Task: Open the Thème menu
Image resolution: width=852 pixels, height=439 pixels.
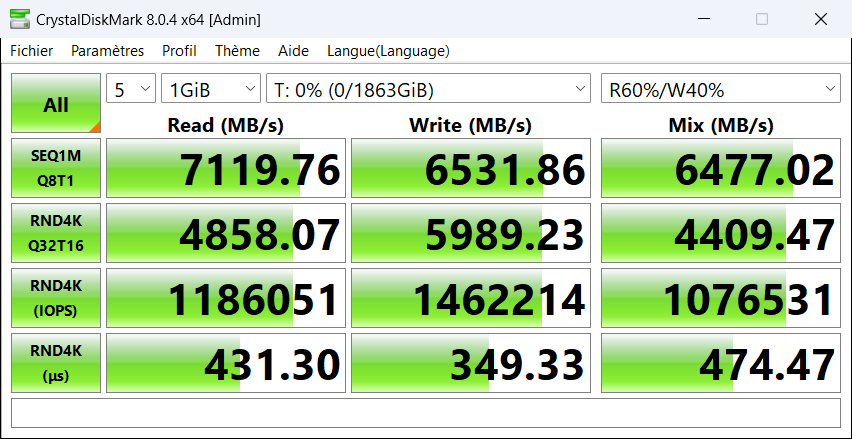Action: pos(237,51)
